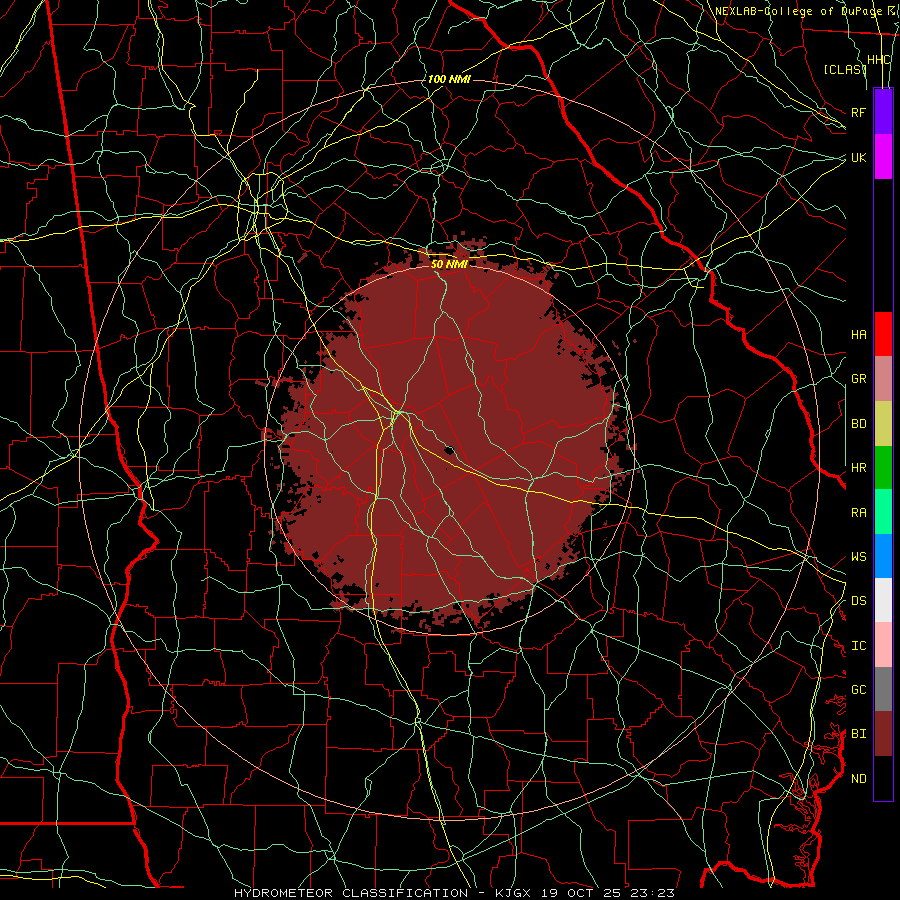The height and width of the screenshot is (900, 900).
Task: Click the RF purple legend swatch
Action: coord(883,111)
